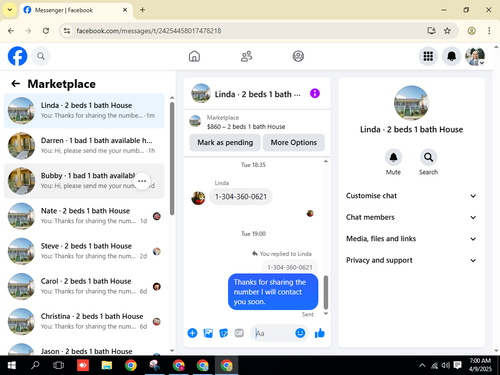Screen dimensions: 500x375
Task: Open the Groups icon in top navigation
Action: tap(298, 56)
